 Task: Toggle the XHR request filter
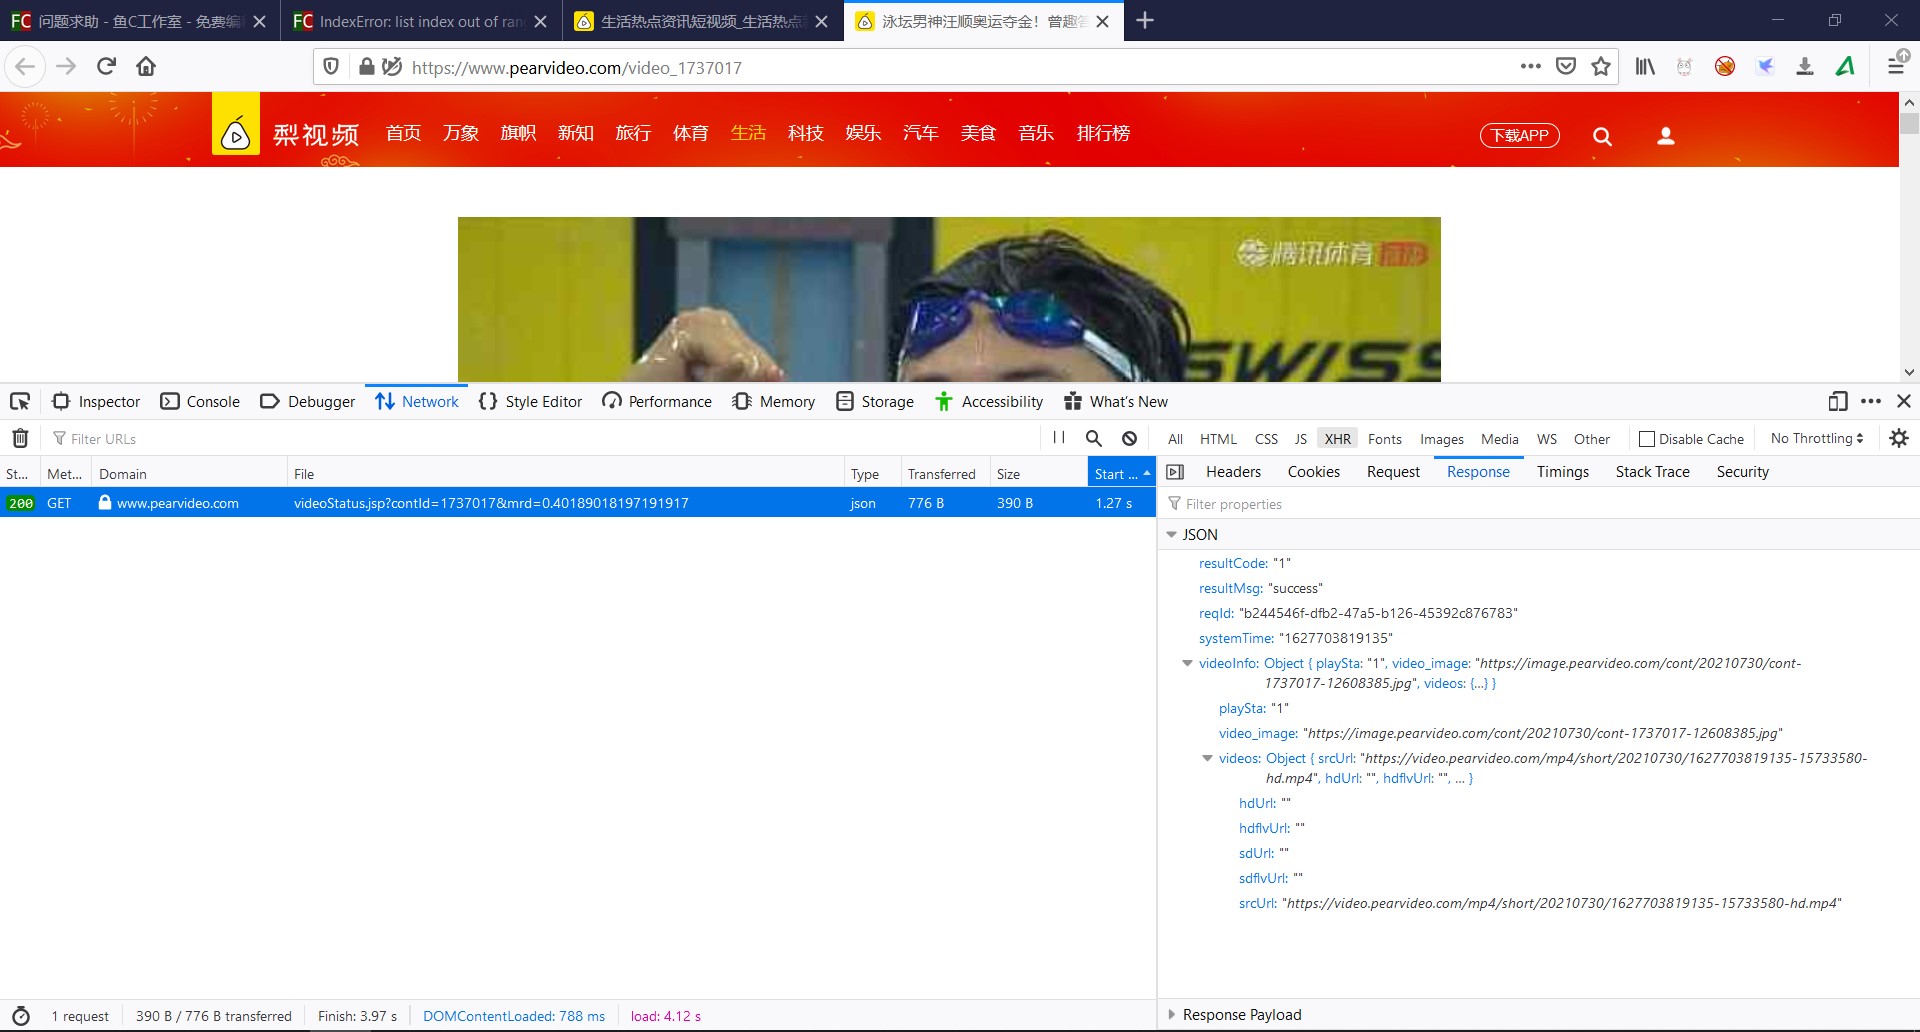(x=1337, y=439)
